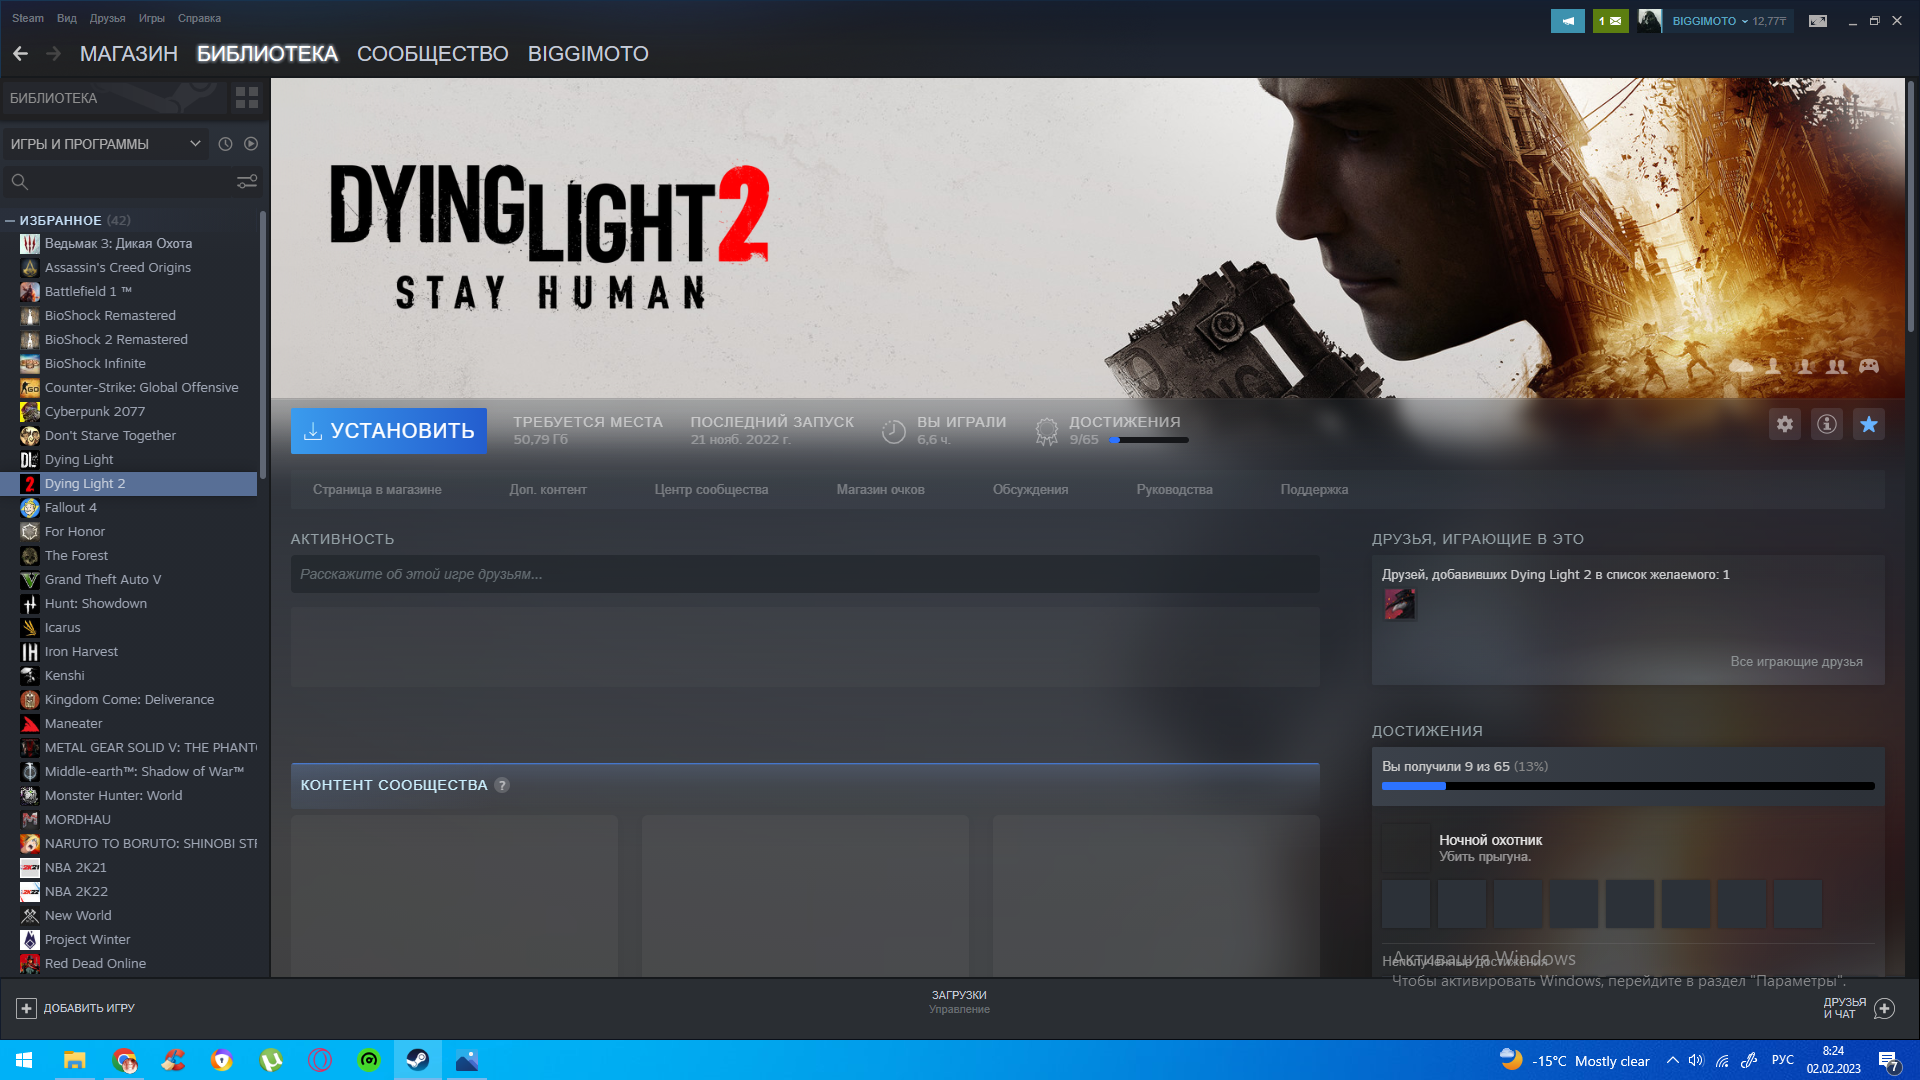Open Chrome from taskbar

click(124, 1060)
